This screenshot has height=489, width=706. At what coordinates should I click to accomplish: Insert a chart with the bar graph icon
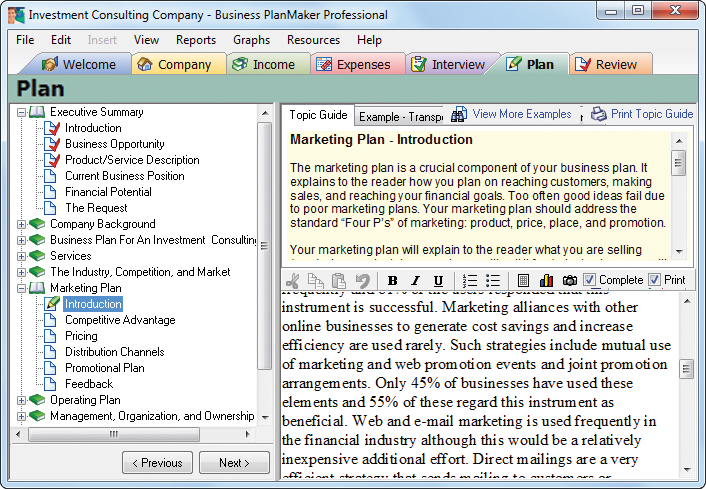click(x=546, y=281)
